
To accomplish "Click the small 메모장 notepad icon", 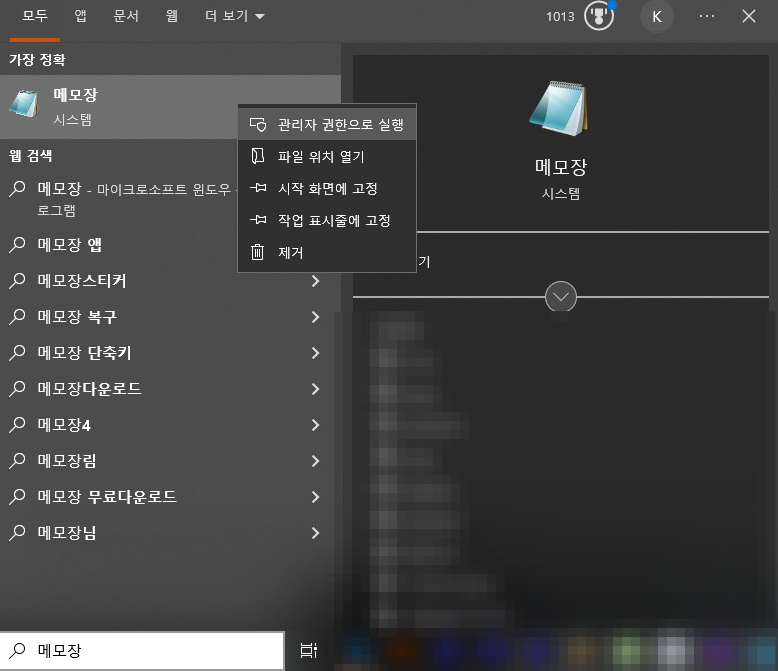I will [24, 103].
